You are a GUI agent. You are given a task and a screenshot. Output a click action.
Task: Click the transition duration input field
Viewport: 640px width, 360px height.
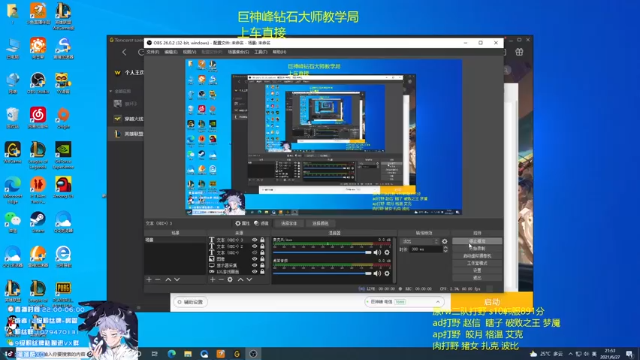(x=426, y=249)
